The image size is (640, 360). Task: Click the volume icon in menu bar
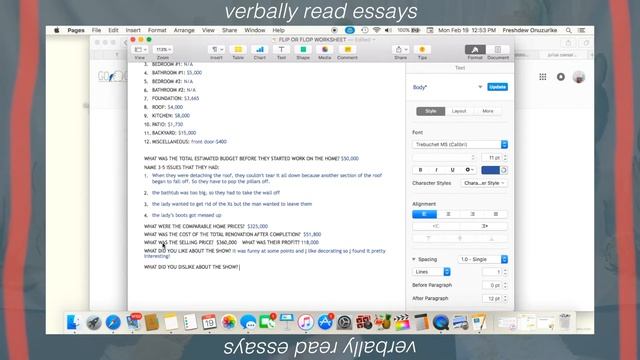[x=388, y=30]
